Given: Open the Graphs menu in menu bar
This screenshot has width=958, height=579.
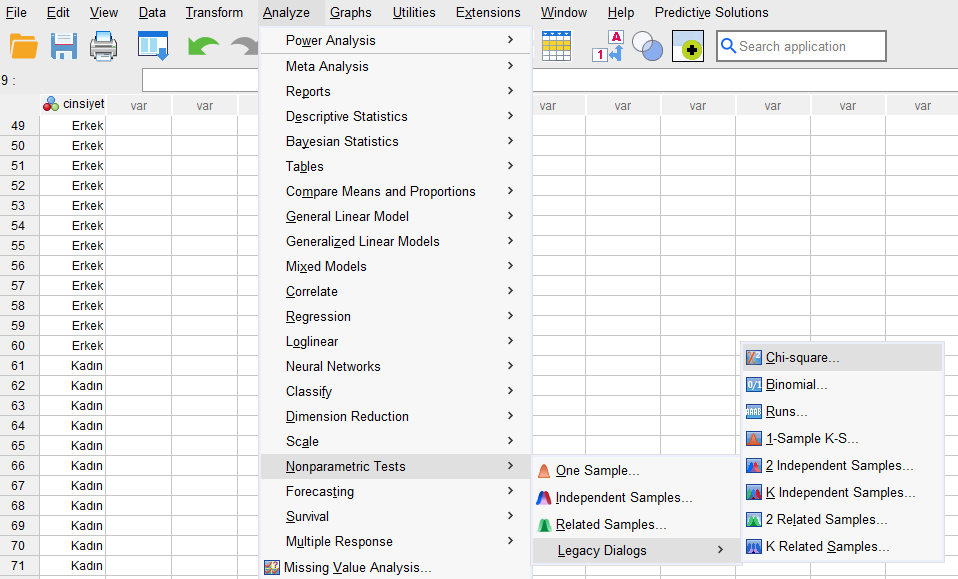Looking at the screenshot, I should 350,13.
